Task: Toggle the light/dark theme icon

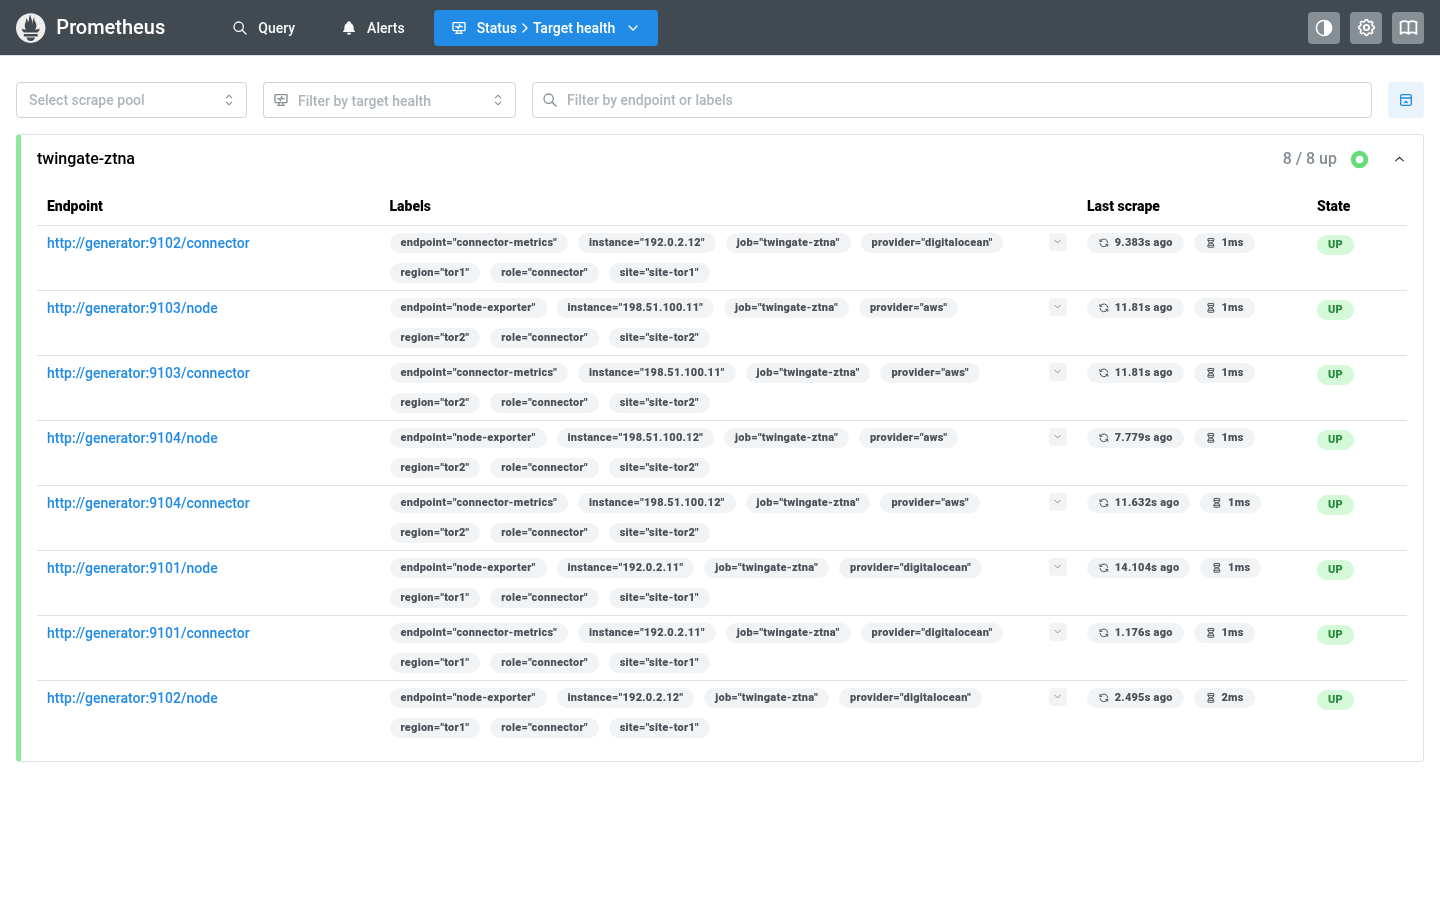Action: 1324,28
